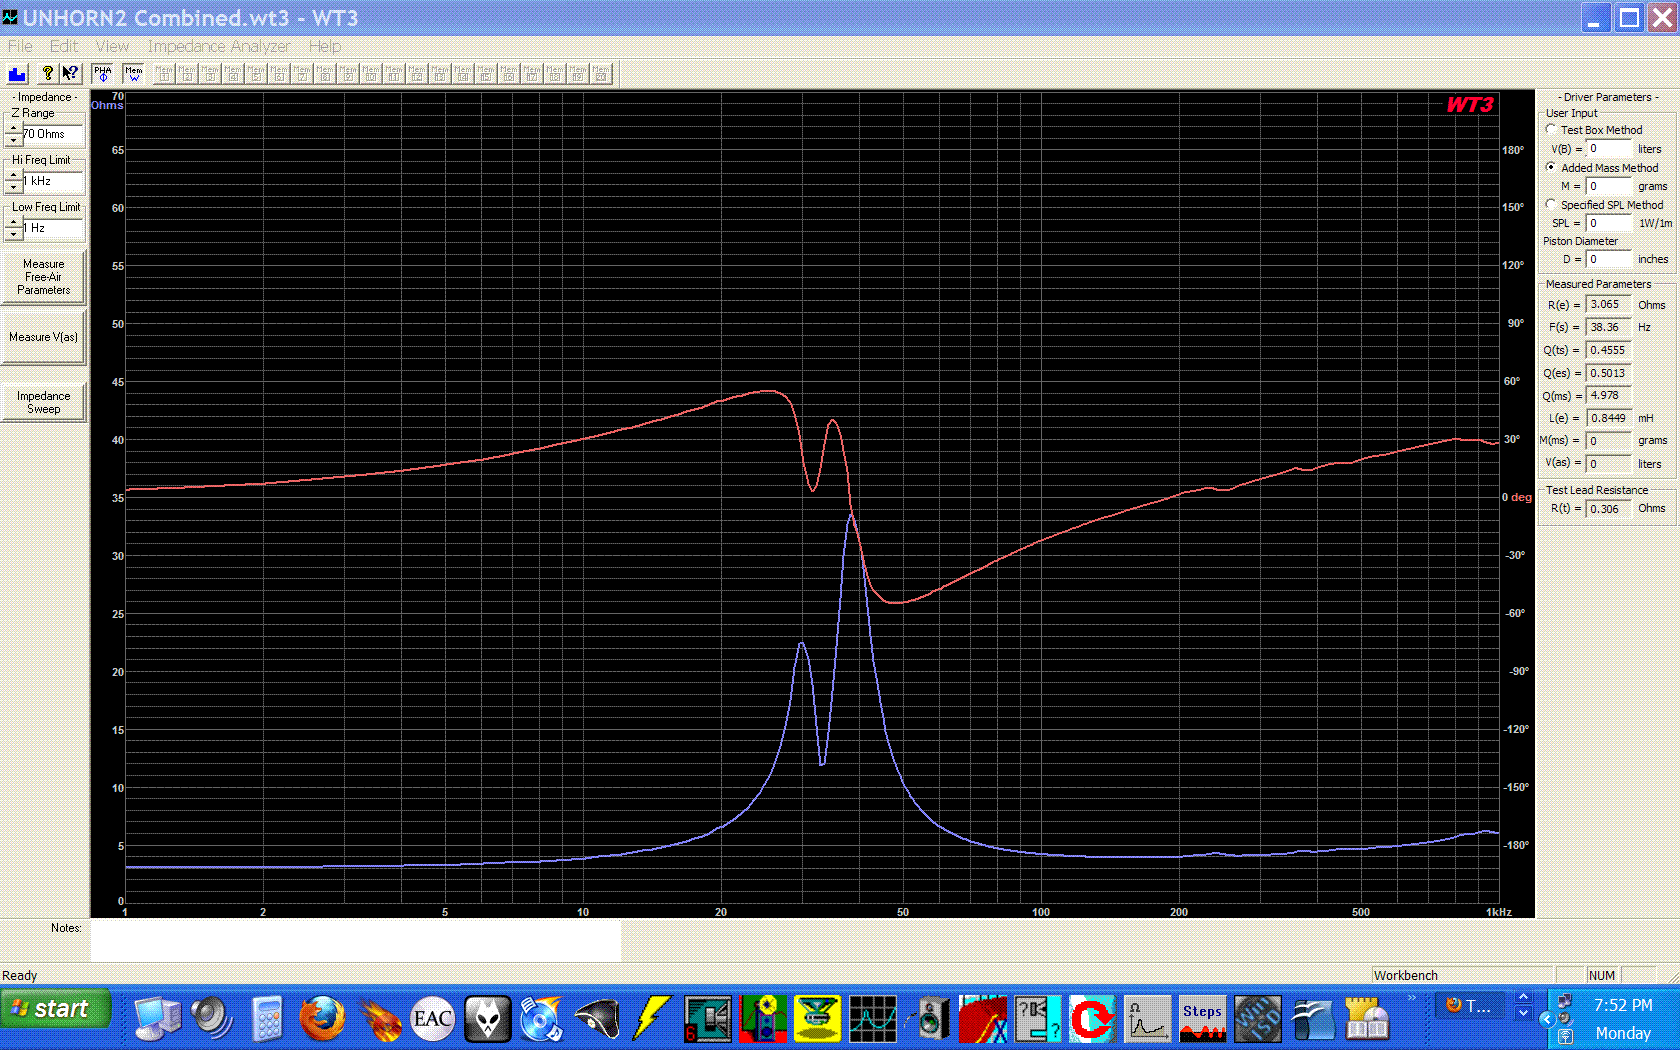This screenshot has width=1680, height=1050.
Task: Launch WinISD from the quick launch bar
Action: [1257, 1019]
